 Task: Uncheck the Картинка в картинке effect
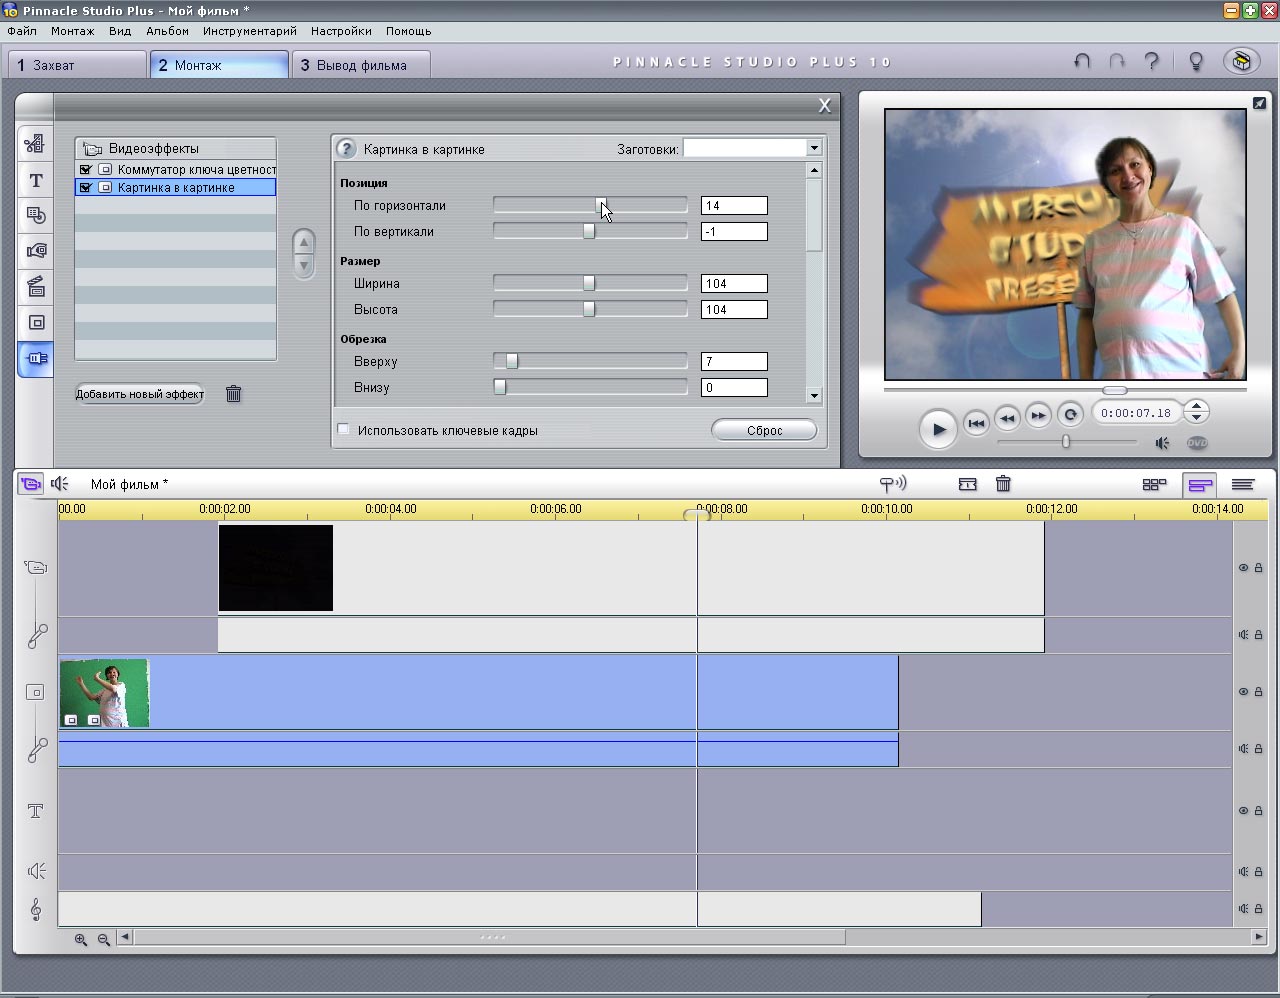(86, 188)
